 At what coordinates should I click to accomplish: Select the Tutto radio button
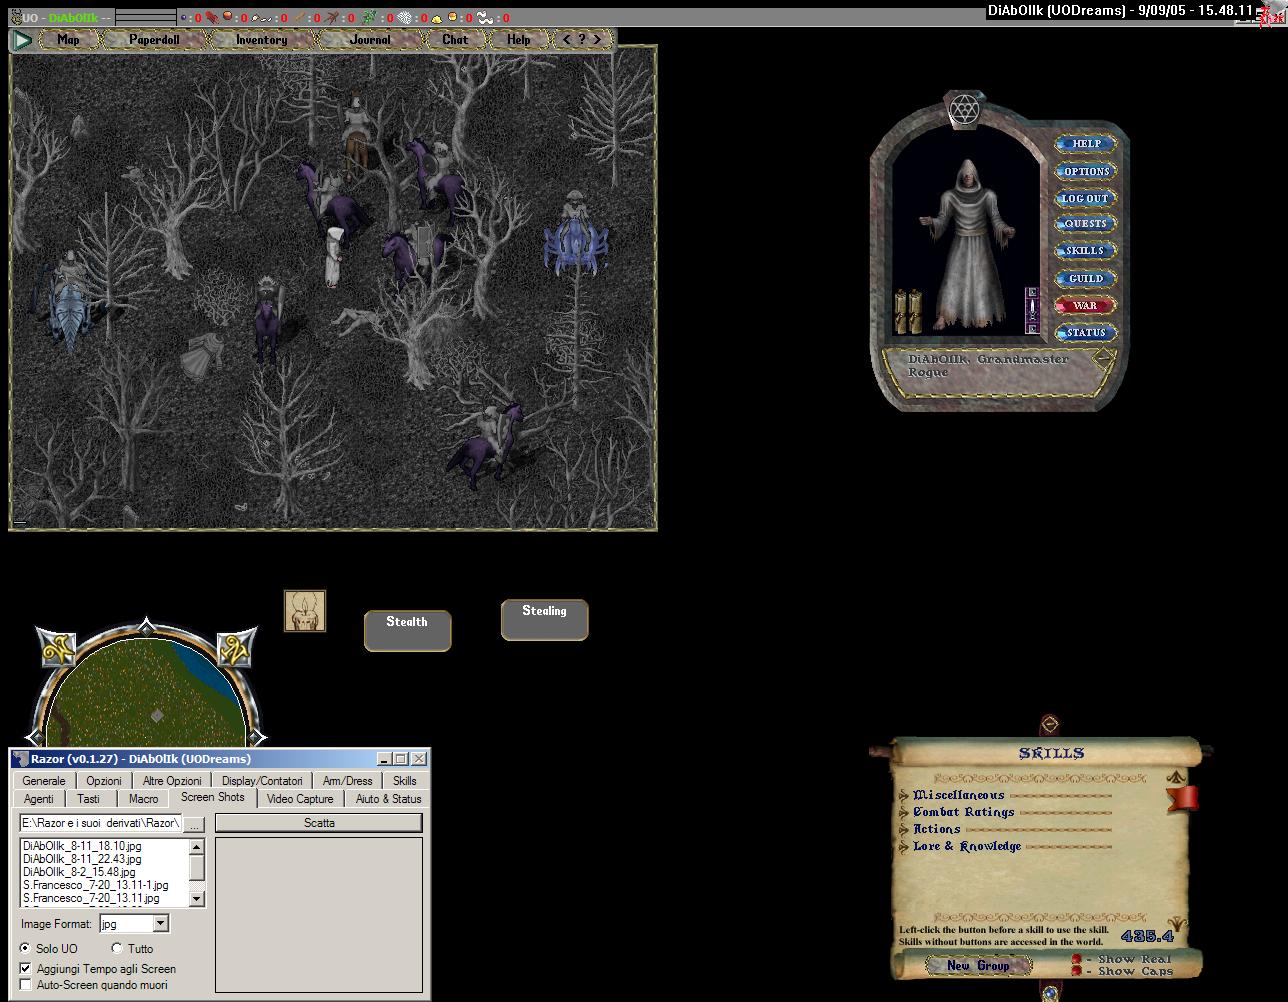coord(117,948)
